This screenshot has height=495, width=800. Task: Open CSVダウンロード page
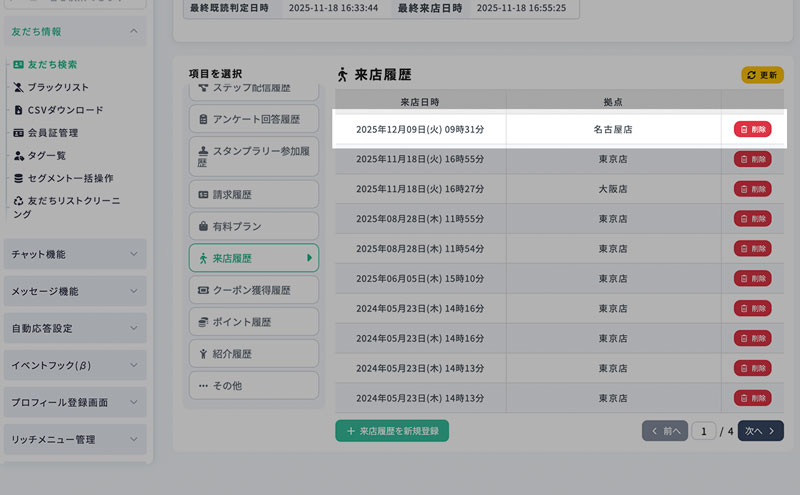(x=64, y=110)
